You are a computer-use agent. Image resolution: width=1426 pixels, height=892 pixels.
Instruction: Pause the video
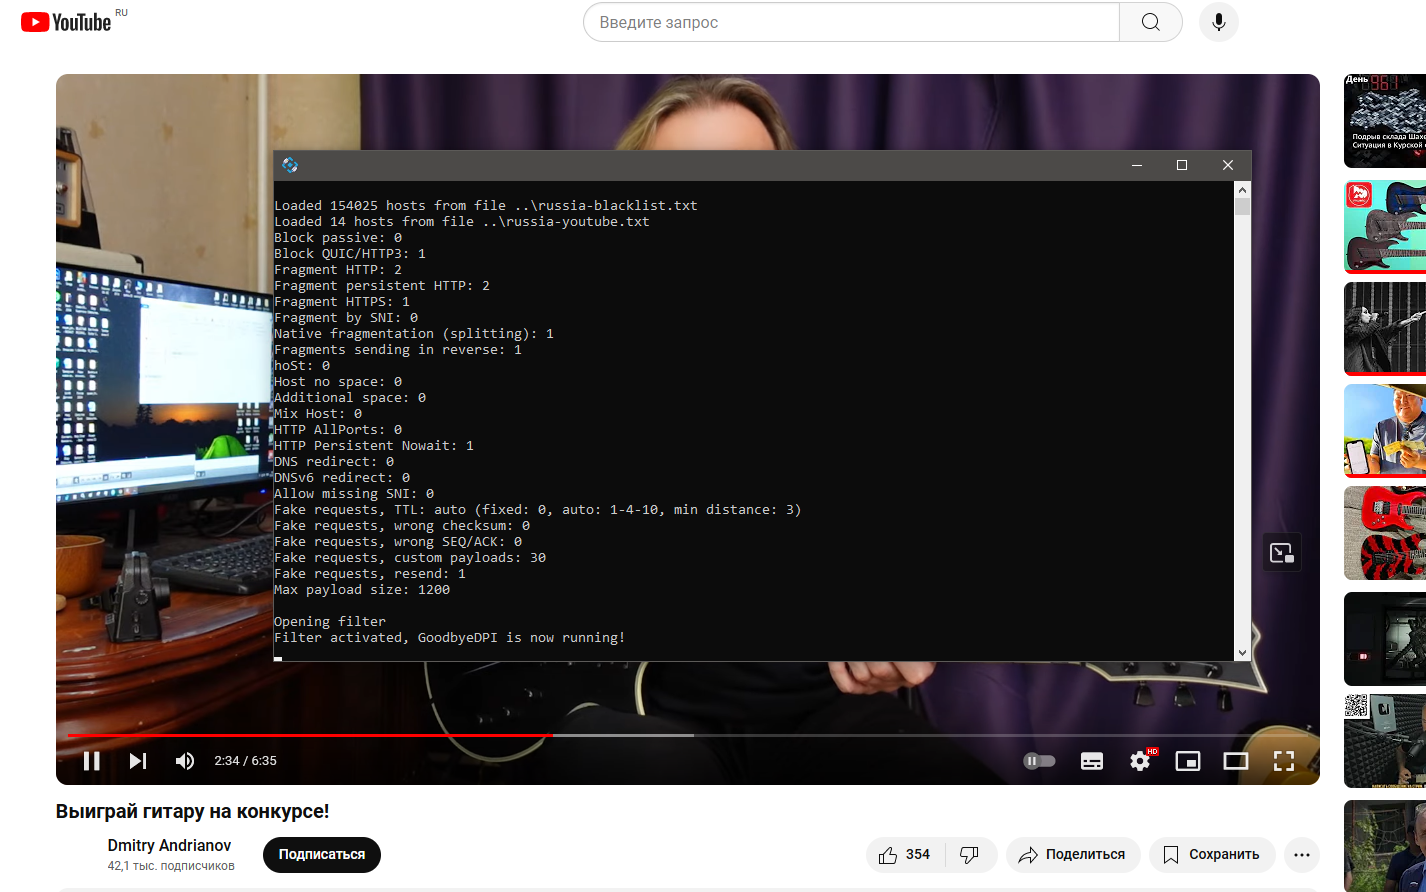(92, 761)
